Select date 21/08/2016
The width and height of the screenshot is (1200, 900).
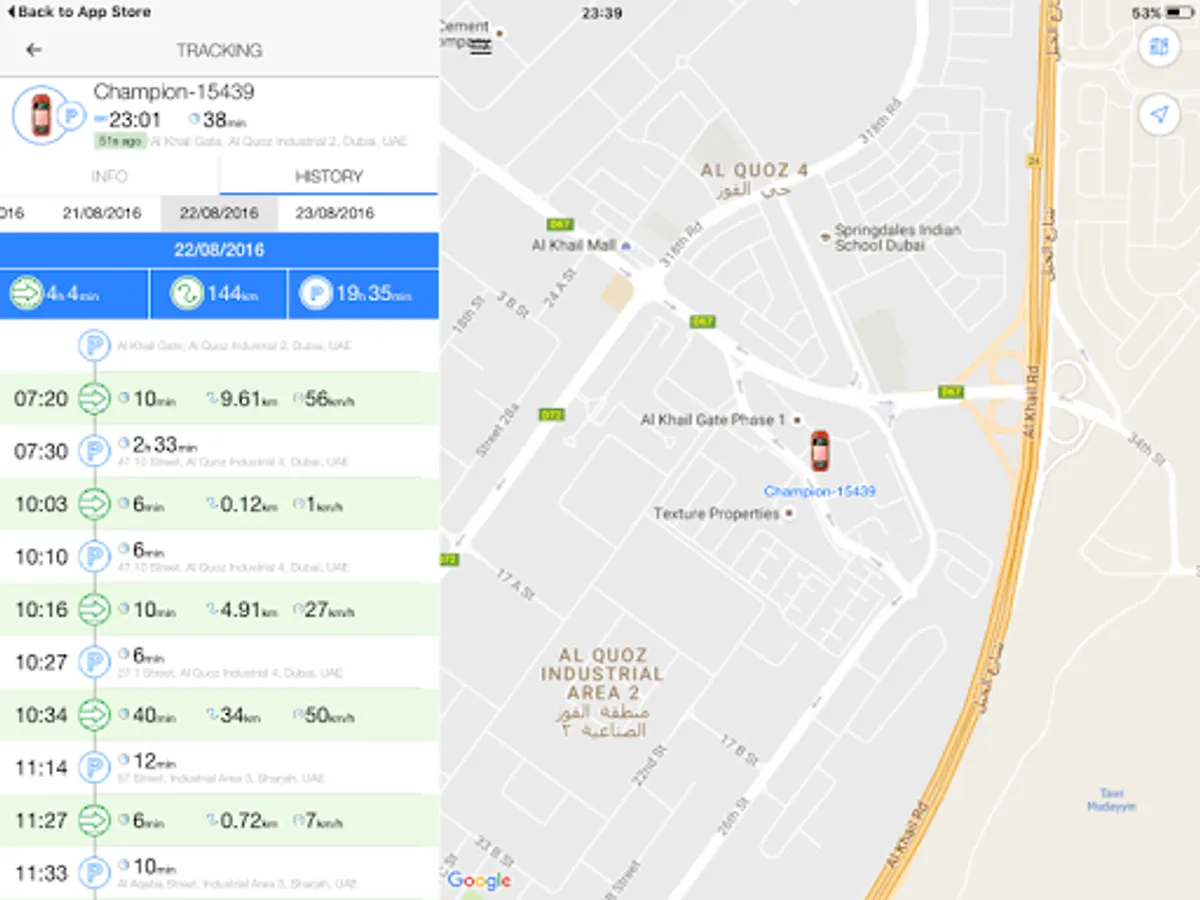click(x=101, y=213)
